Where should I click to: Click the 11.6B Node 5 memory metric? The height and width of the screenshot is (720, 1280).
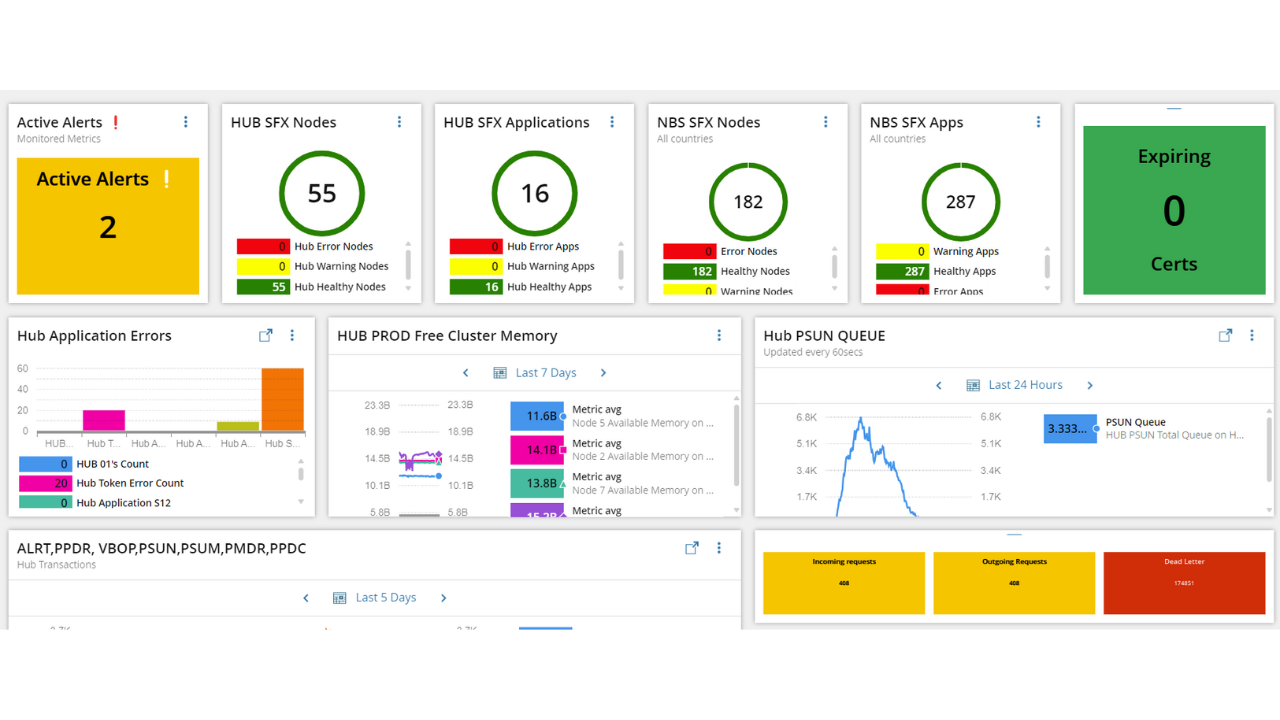pyautogui.click(x=612, y=416)
